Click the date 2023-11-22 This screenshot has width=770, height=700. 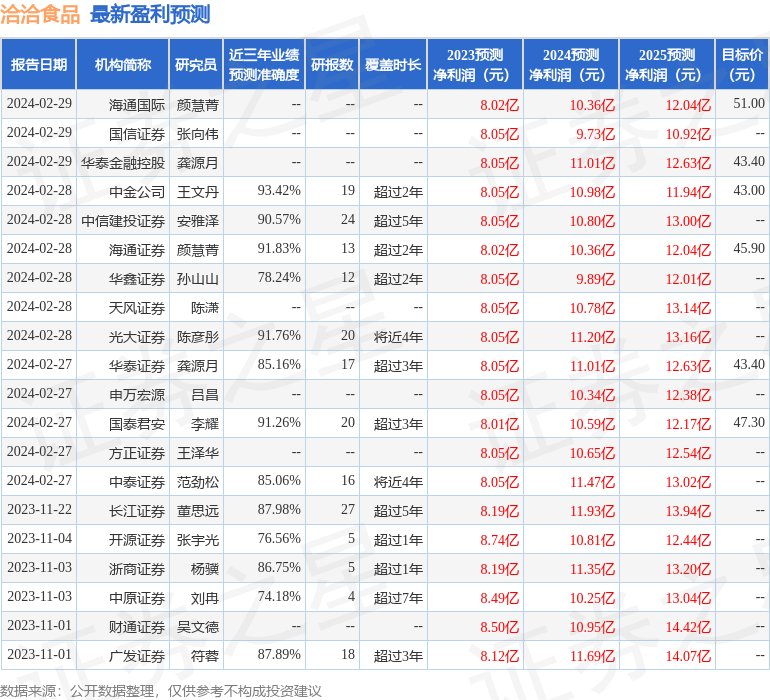click(39, 509)
